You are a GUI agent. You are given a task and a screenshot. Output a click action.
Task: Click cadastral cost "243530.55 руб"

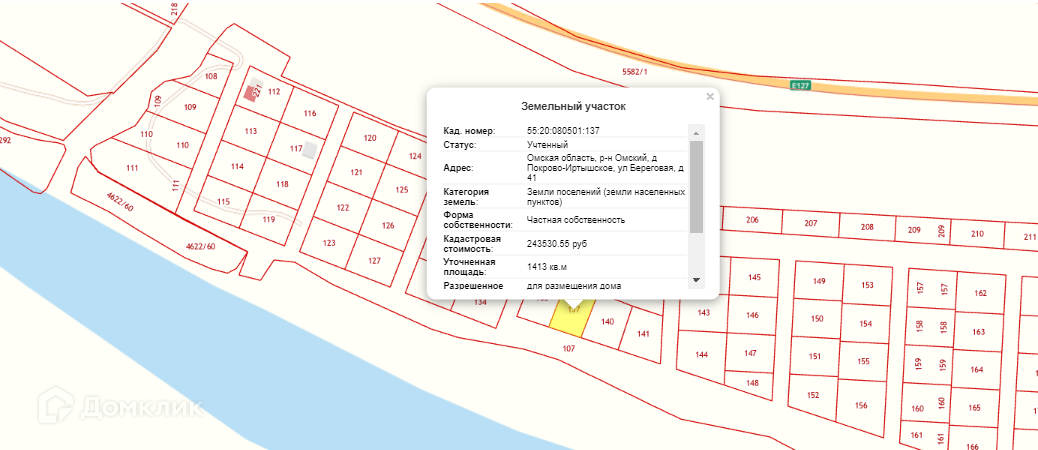point(557,244)
